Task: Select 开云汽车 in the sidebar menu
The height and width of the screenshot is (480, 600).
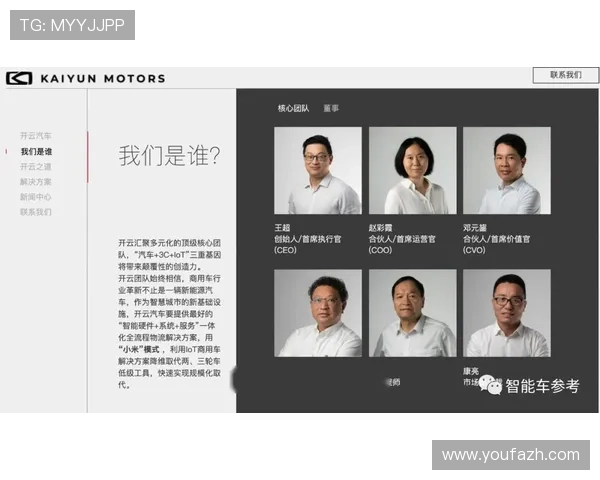Action: (36, 136)
